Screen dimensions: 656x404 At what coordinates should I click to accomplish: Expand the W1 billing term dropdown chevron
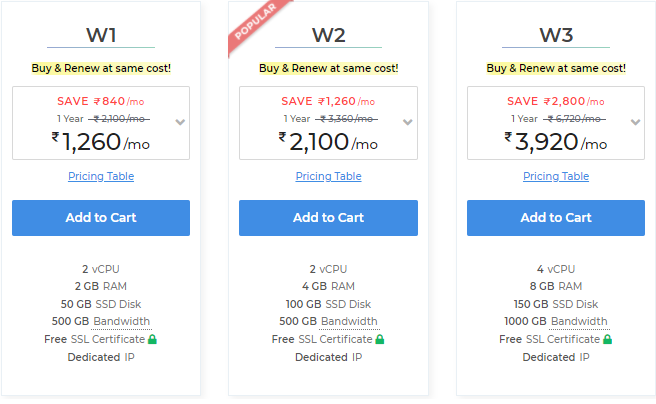[180, 123]
